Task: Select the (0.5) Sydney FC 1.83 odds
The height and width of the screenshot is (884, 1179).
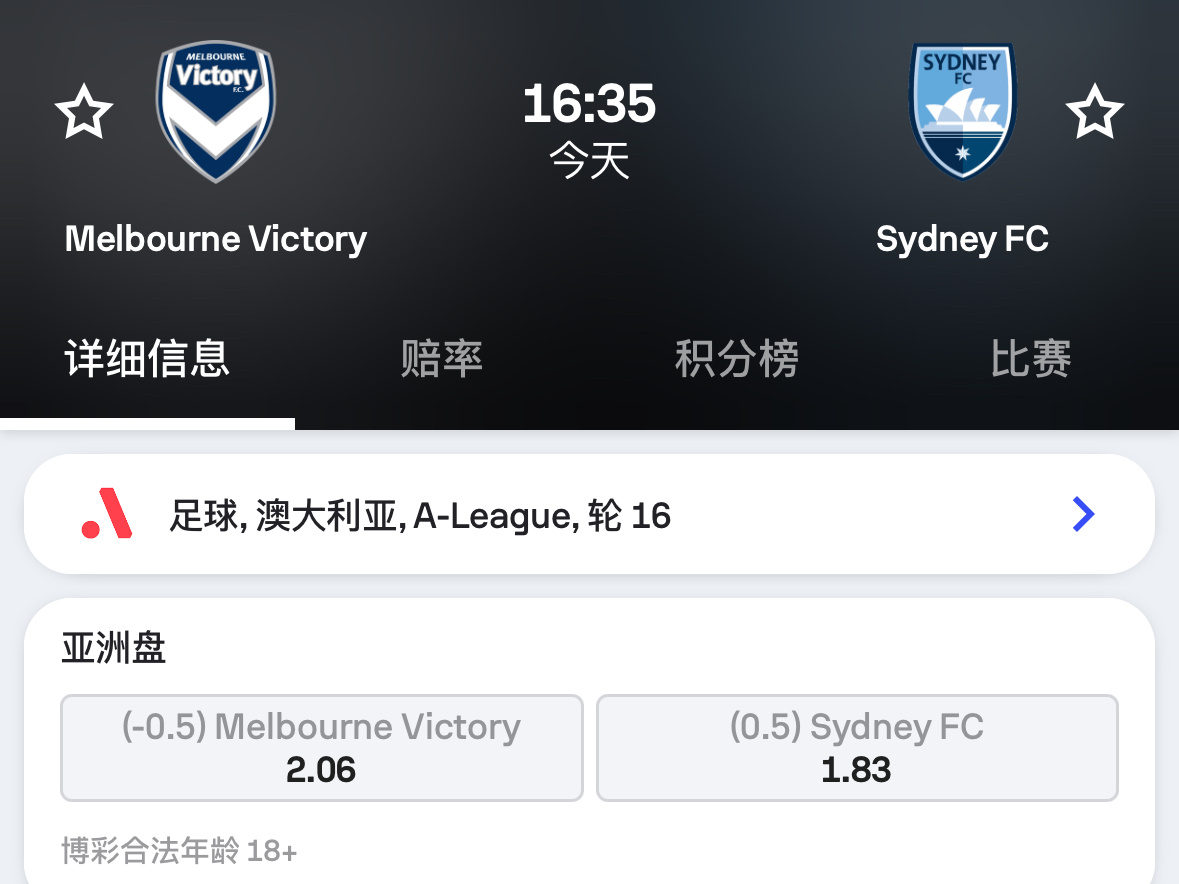Action: coord(857,748)
